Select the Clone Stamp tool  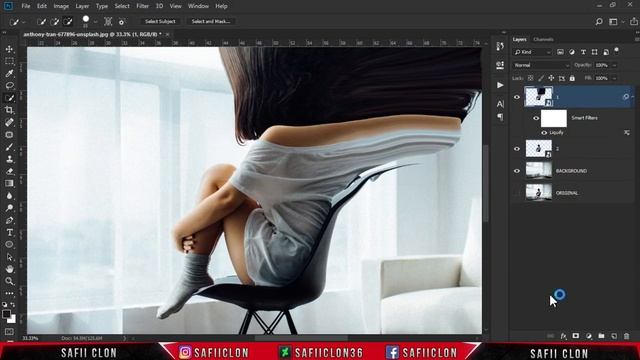coord(9,159)
